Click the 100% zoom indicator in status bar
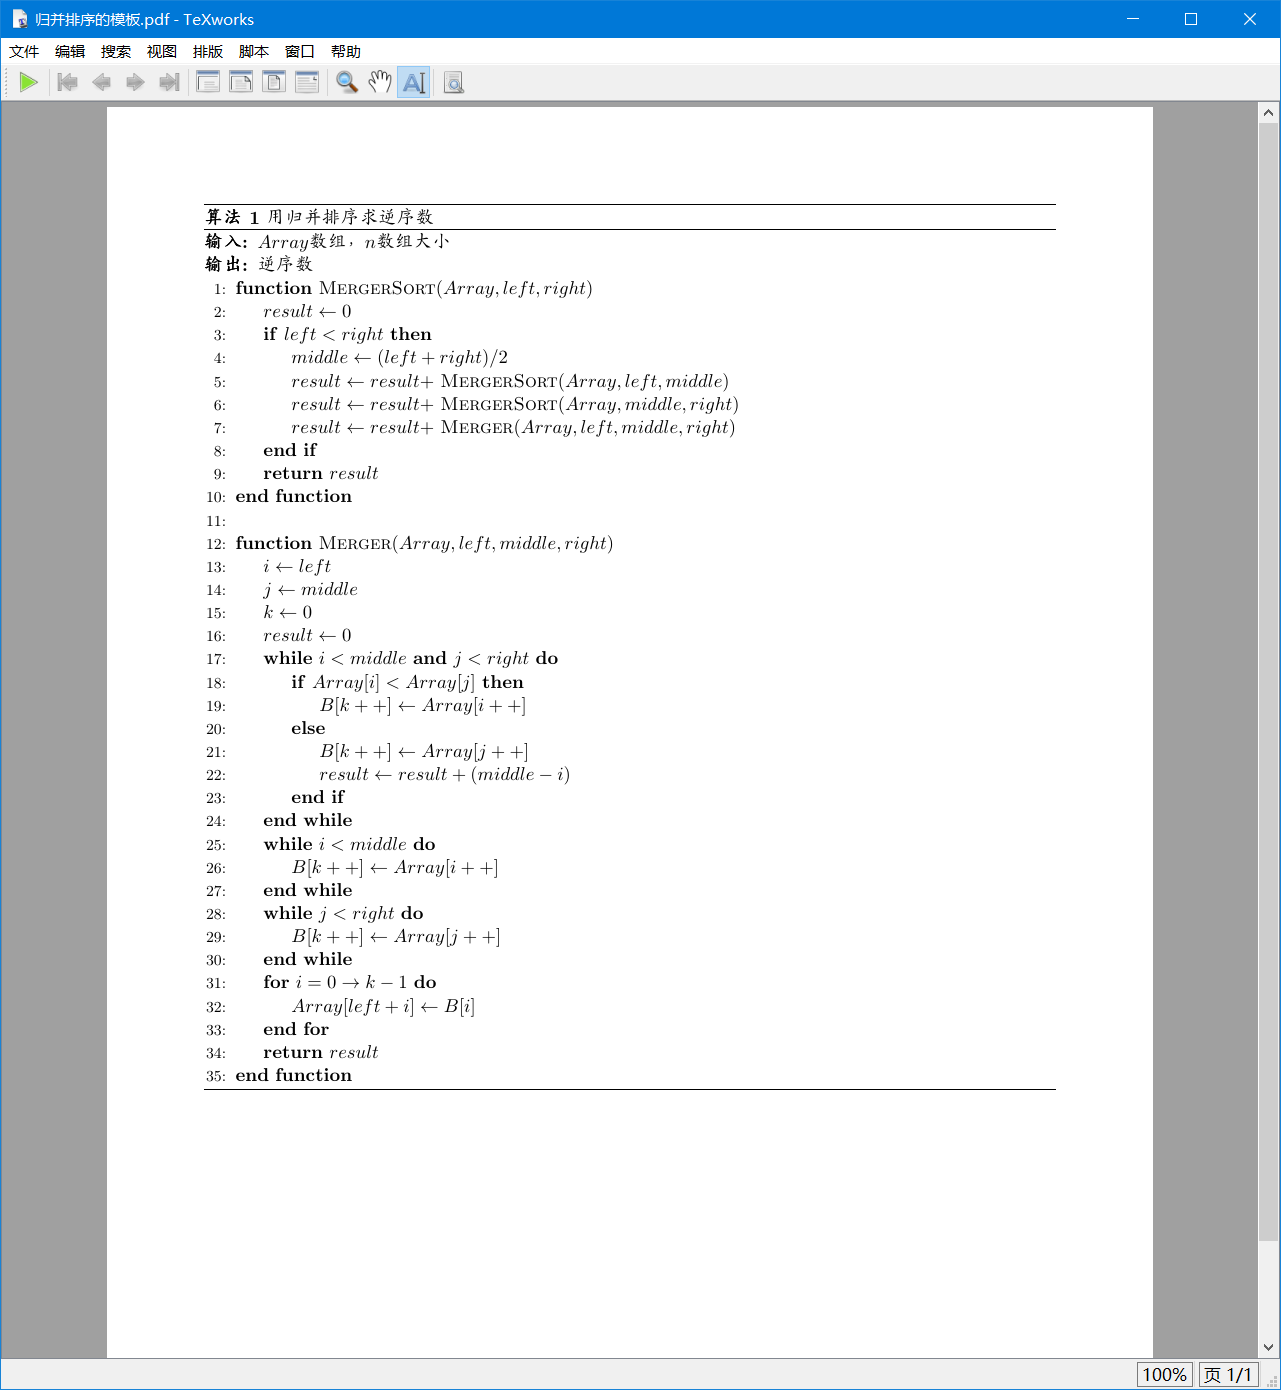This screenshot has width=1281, height=1390. (1164, 1375)
